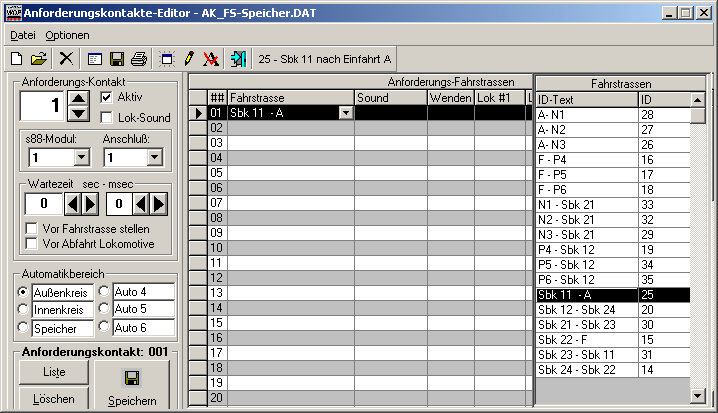
Task: Click the Liste button
Action: [54, 372]
